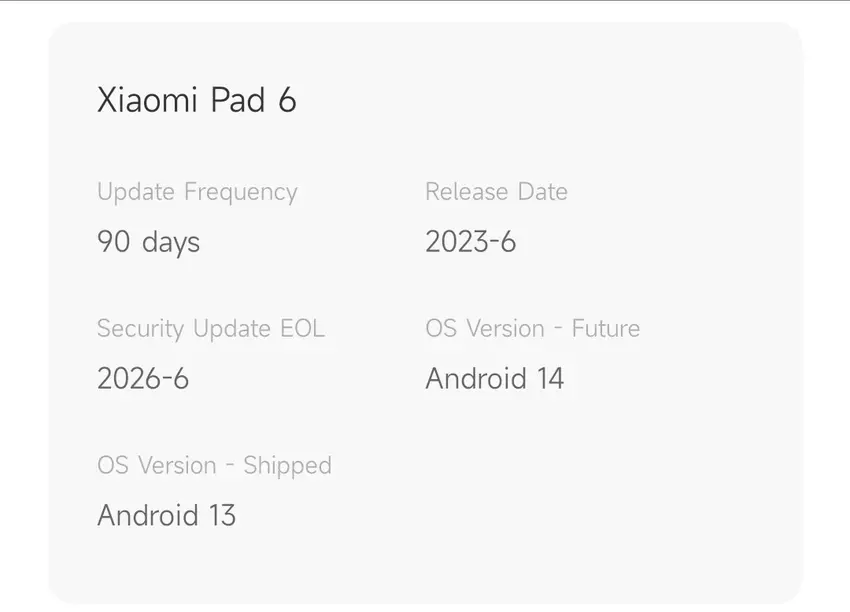Click the Android 14 future version value

494,378
